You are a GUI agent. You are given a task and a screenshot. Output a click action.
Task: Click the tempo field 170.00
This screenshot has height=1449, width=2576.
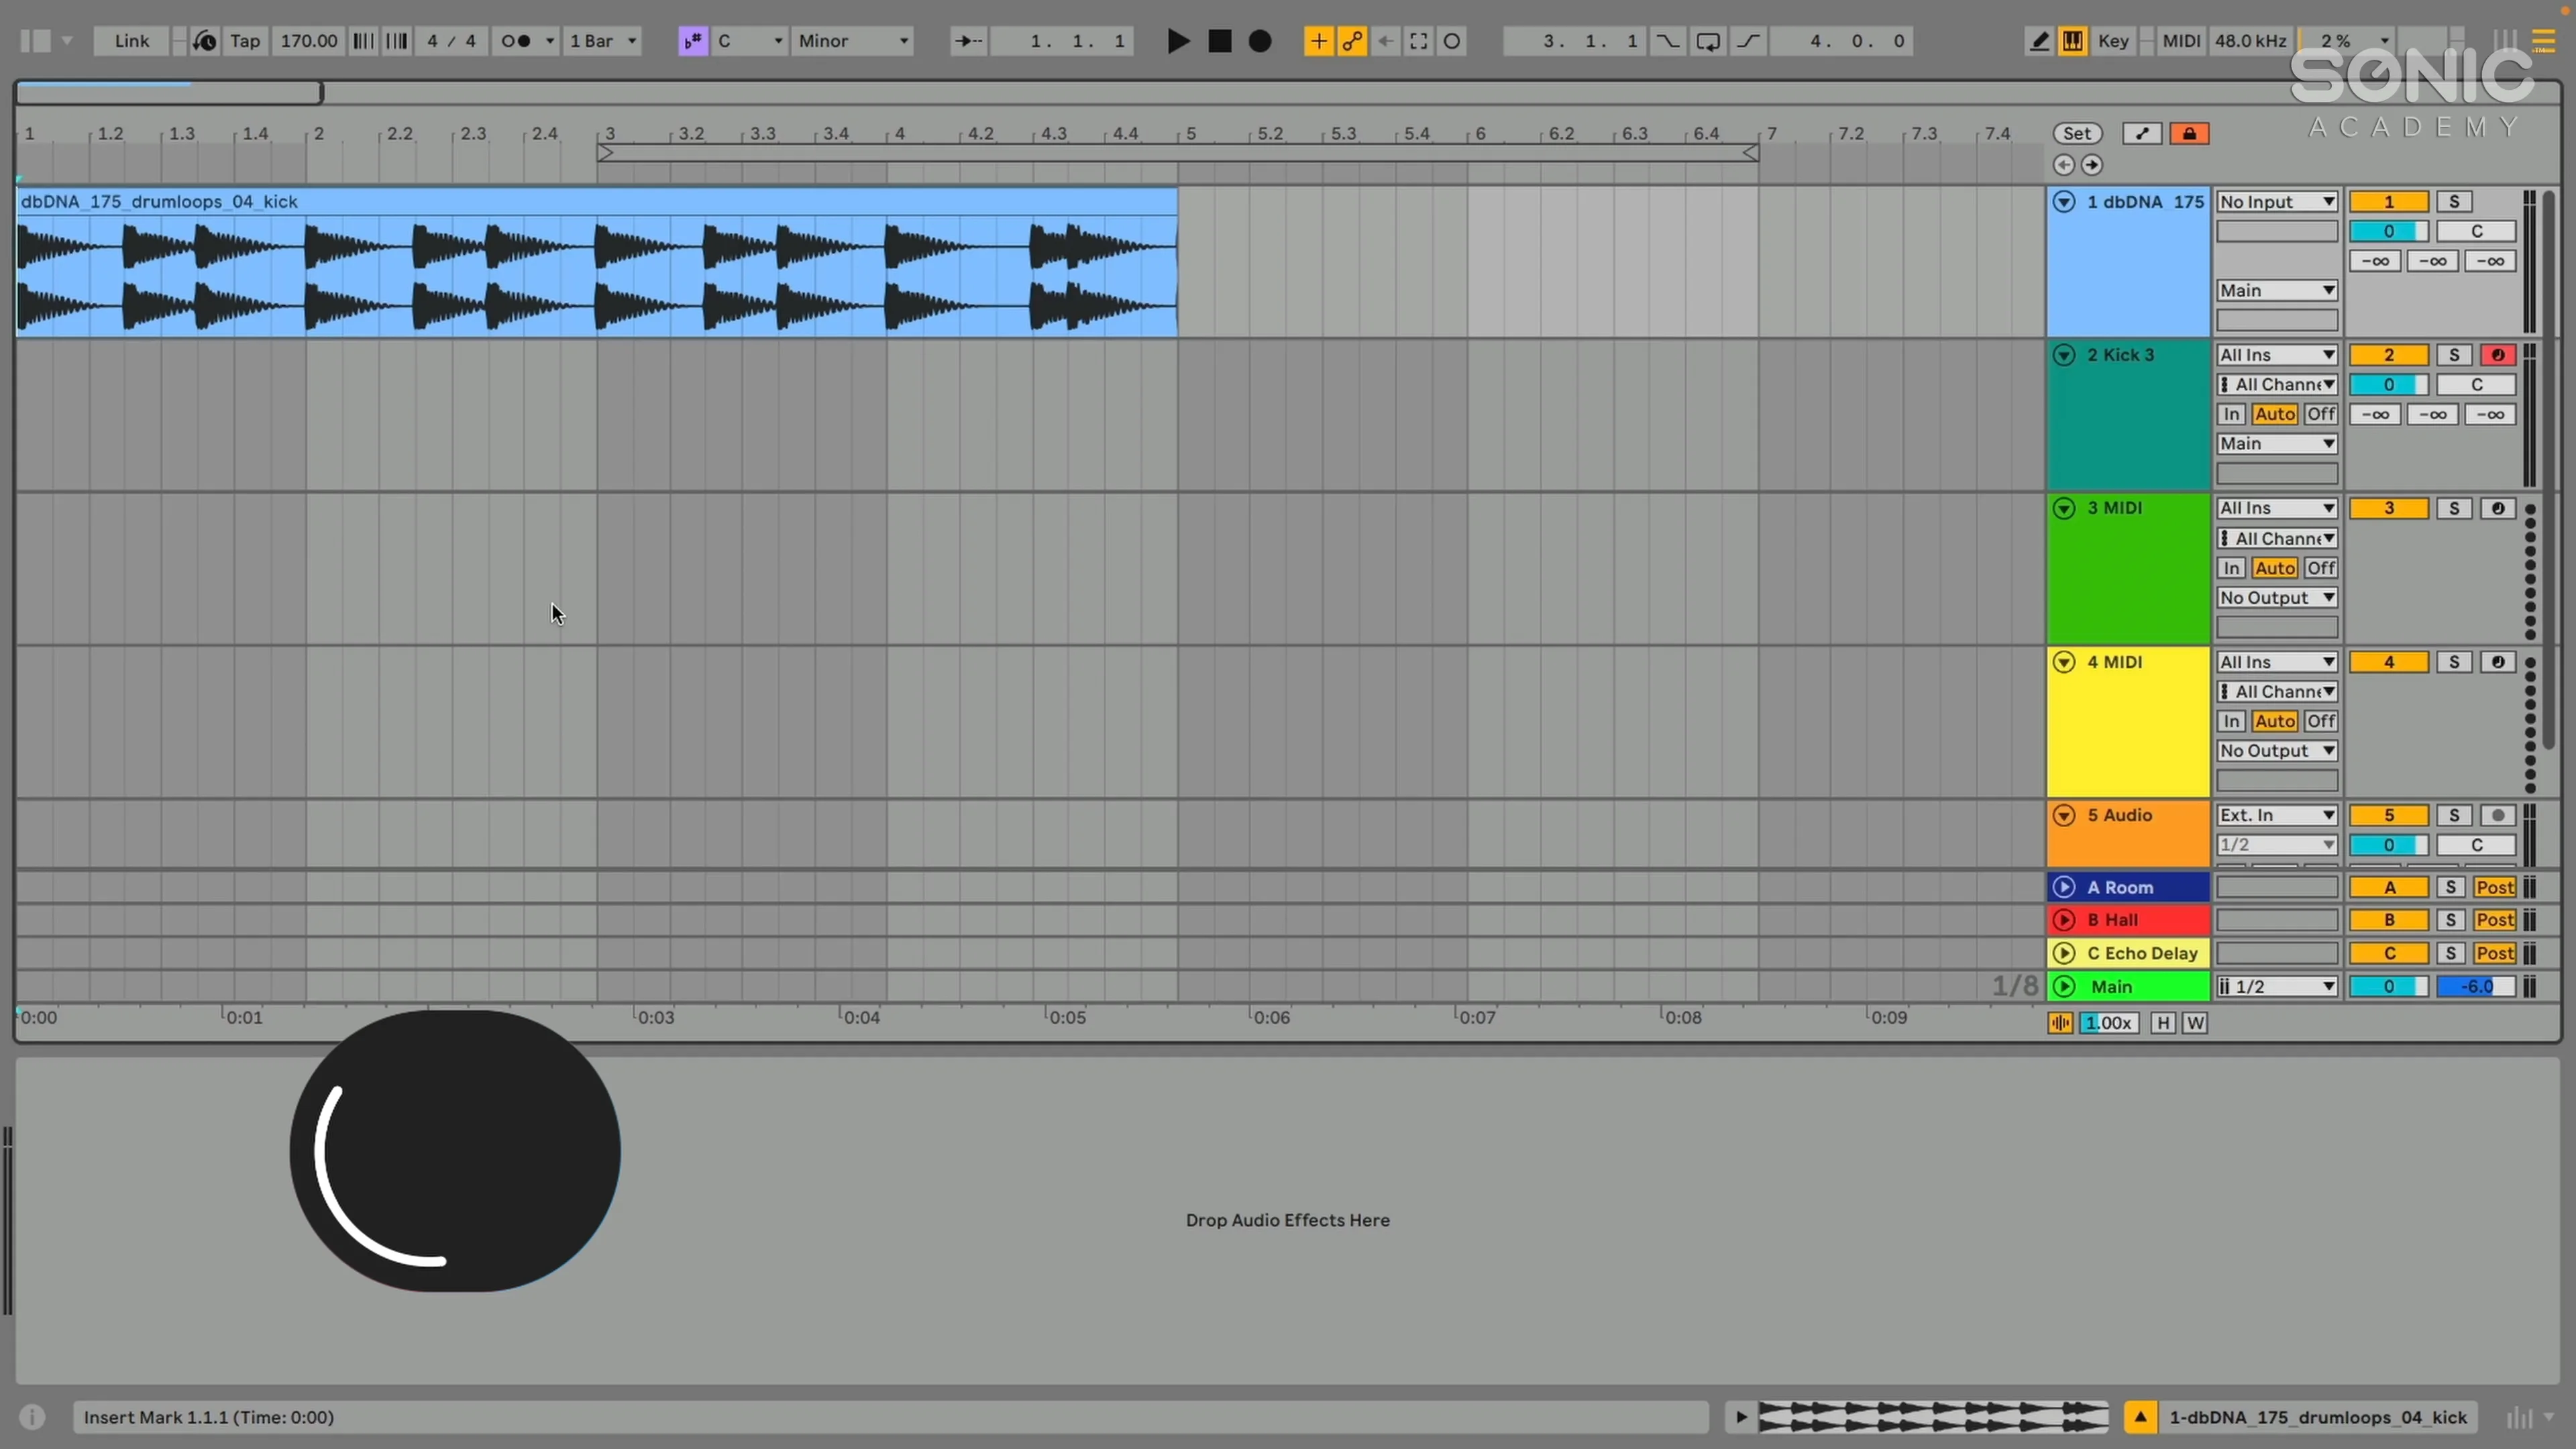pyautogui.click(x=308, y=41)
